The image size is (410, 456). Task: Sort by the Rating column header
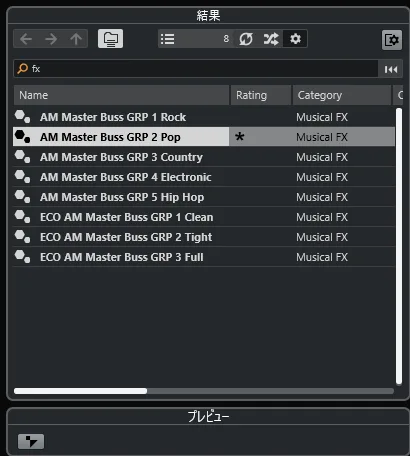pyautogui.click(x=261, y=95)
